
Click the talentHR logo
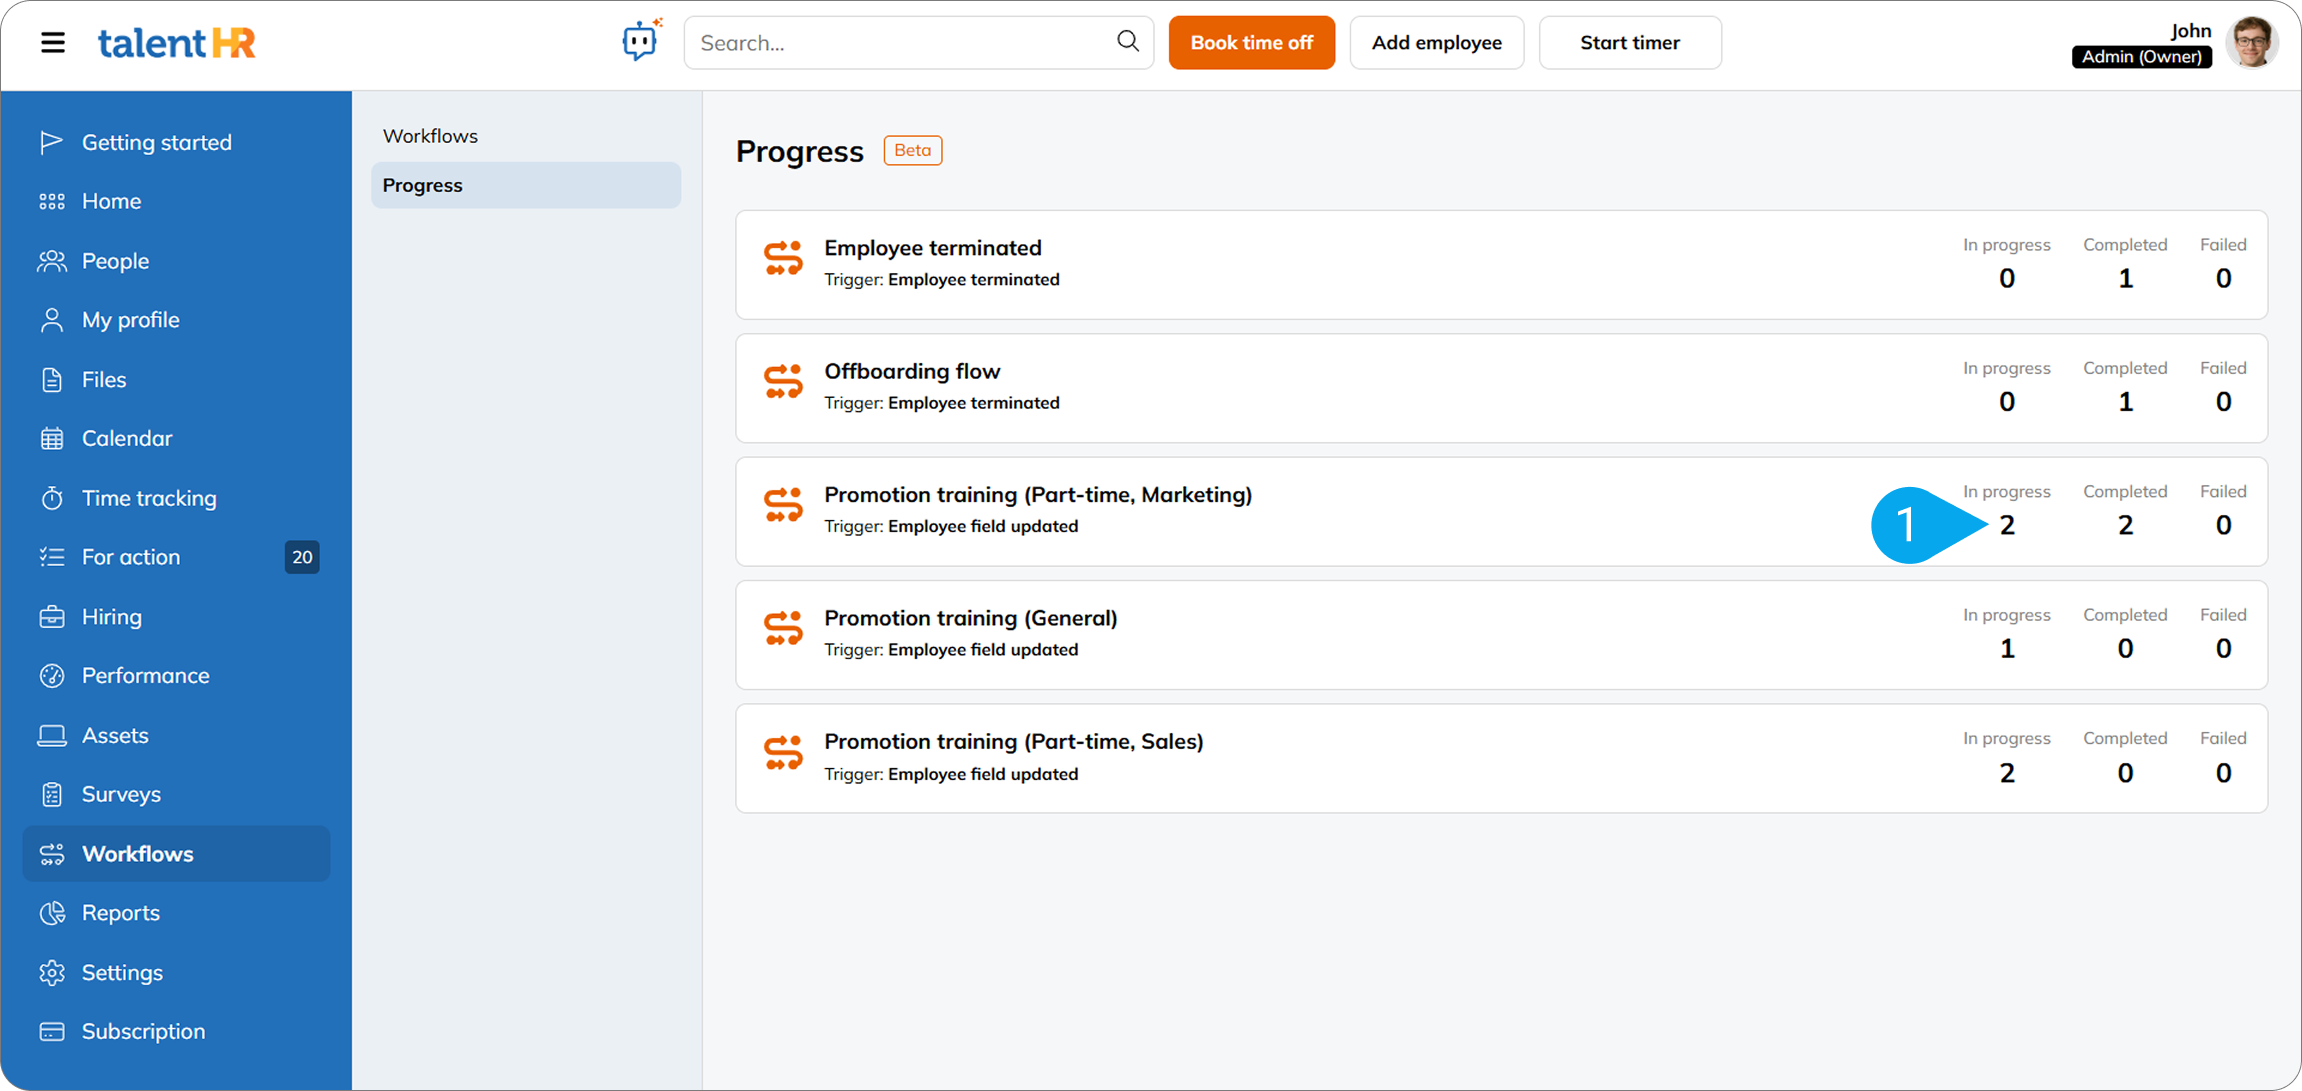click(x=176, y=43)
